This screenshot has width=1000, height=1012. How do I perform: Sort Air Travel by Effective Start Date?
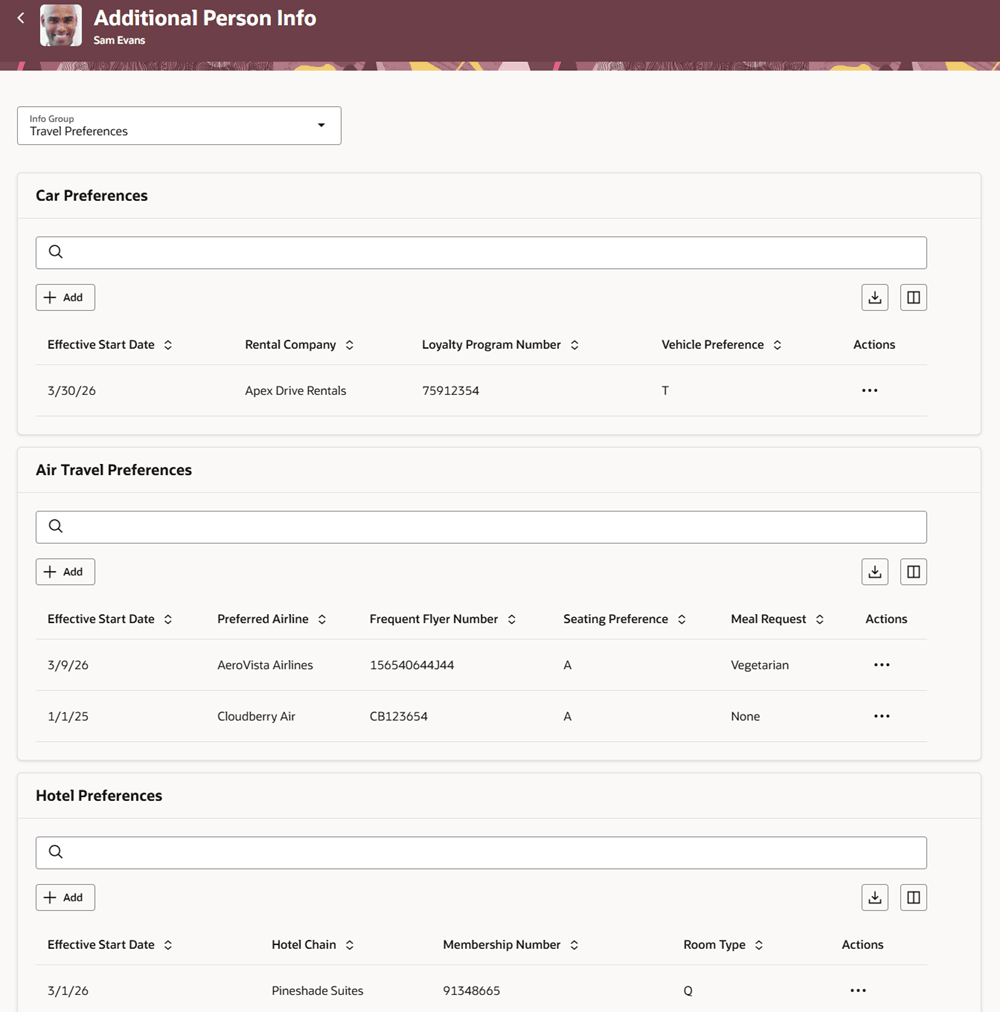pyautogui.click(x=168, y=620)
